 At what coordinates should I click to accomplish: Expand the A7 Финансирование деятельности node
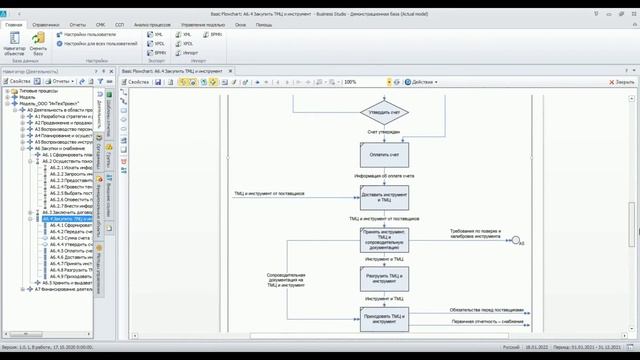click(23, 289)
